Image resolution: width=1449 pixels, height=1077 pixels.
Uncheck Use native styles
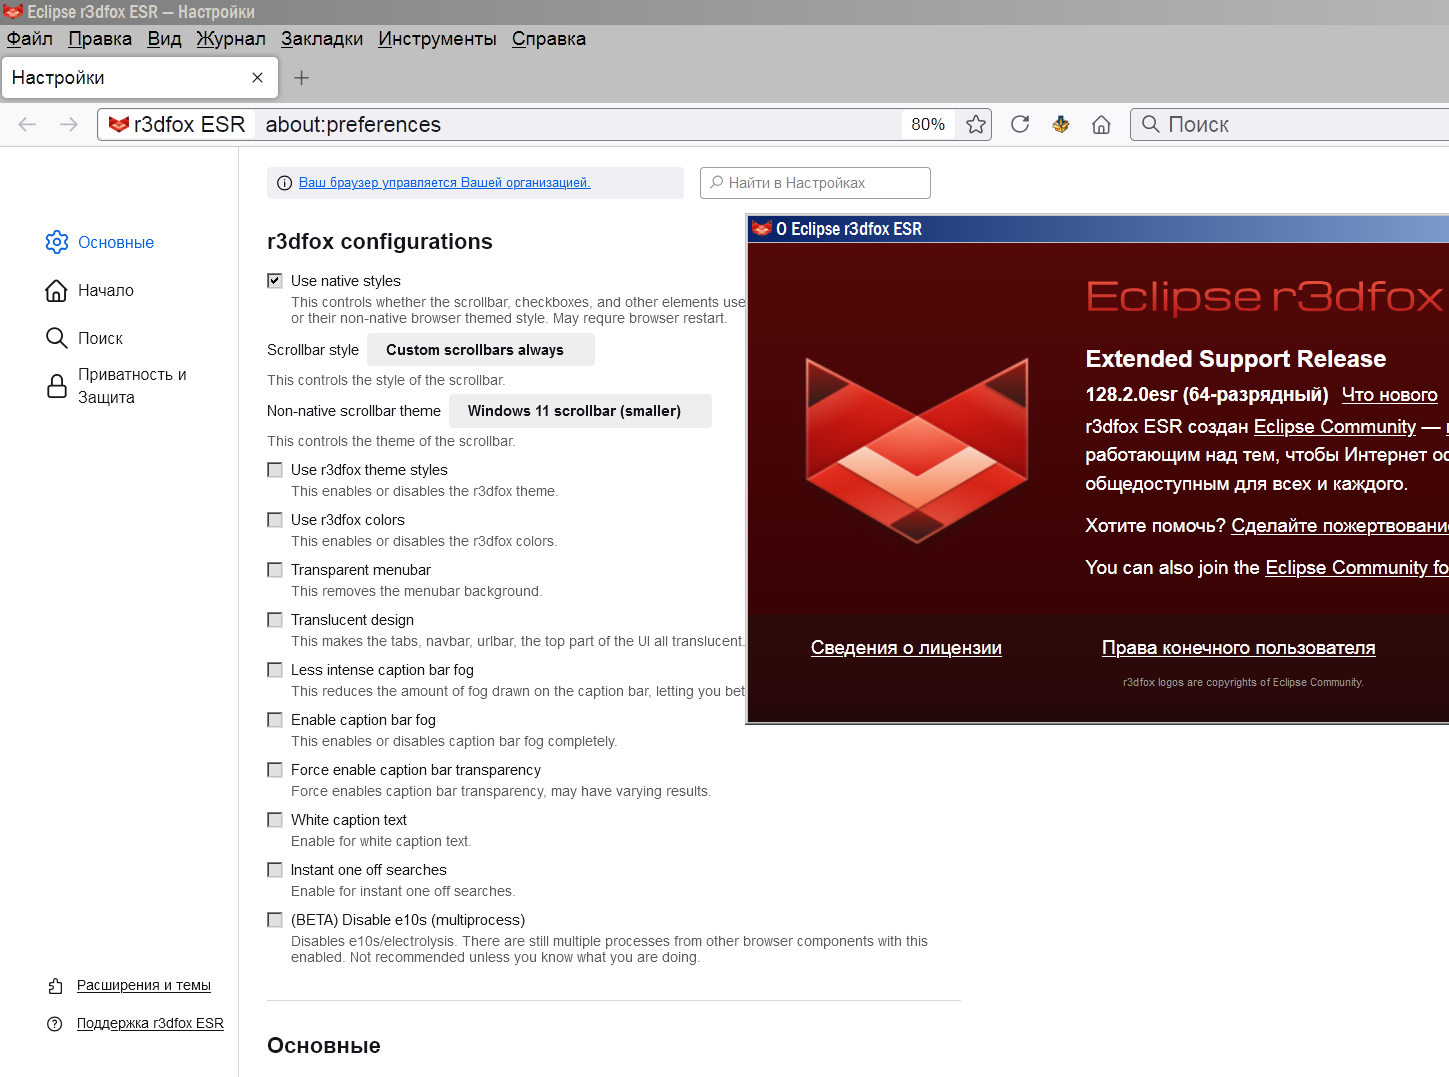click(275, 281)
